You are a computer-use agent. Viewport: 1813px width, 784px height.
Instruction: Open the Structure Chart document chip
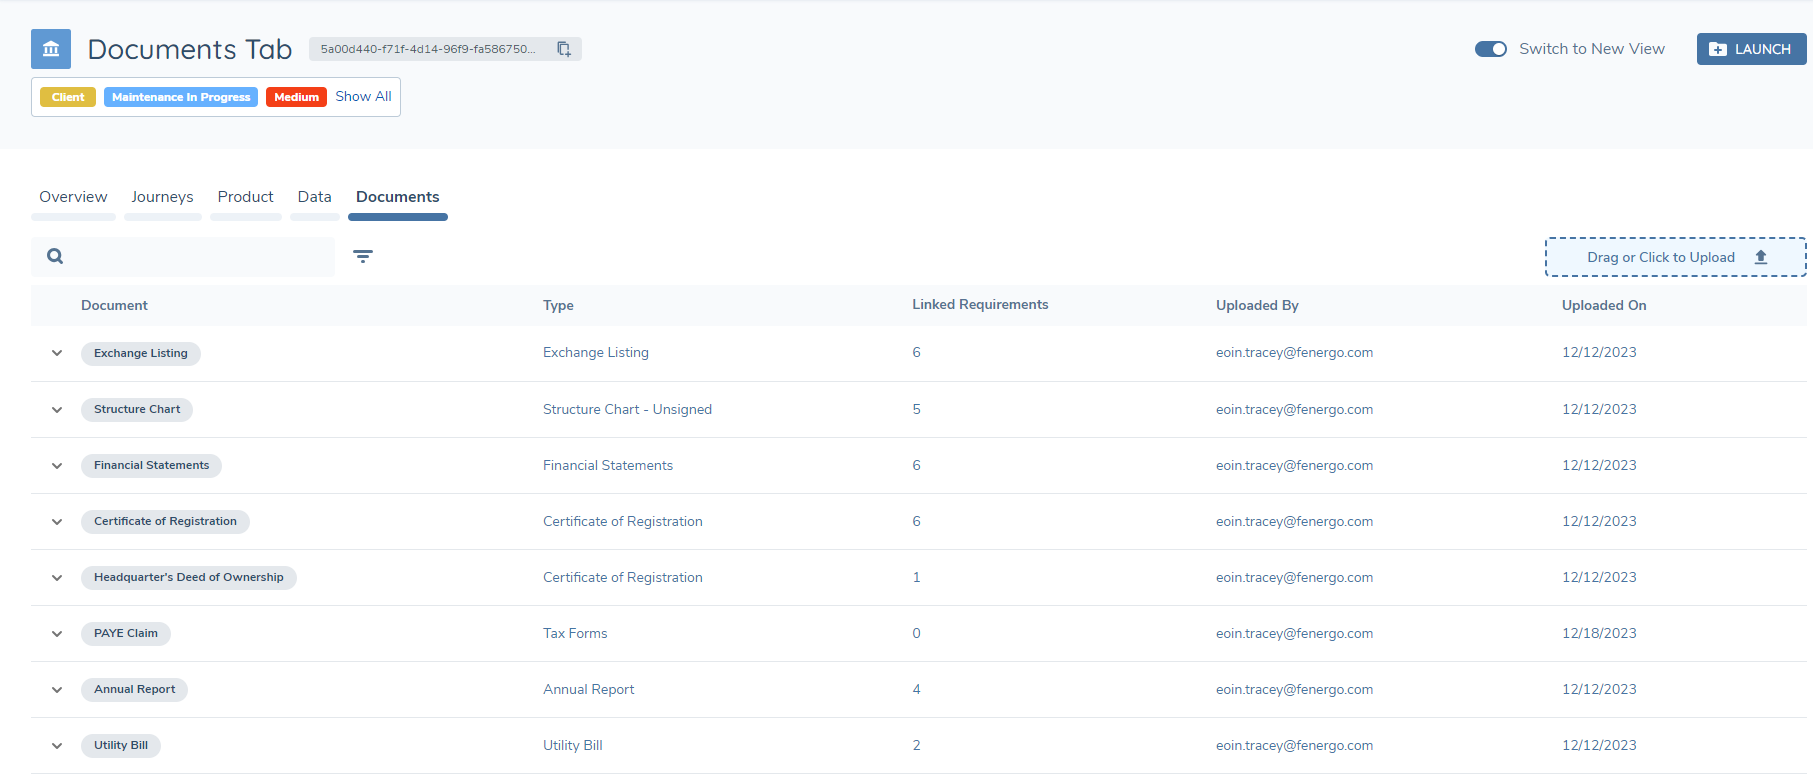coord(137,409)
